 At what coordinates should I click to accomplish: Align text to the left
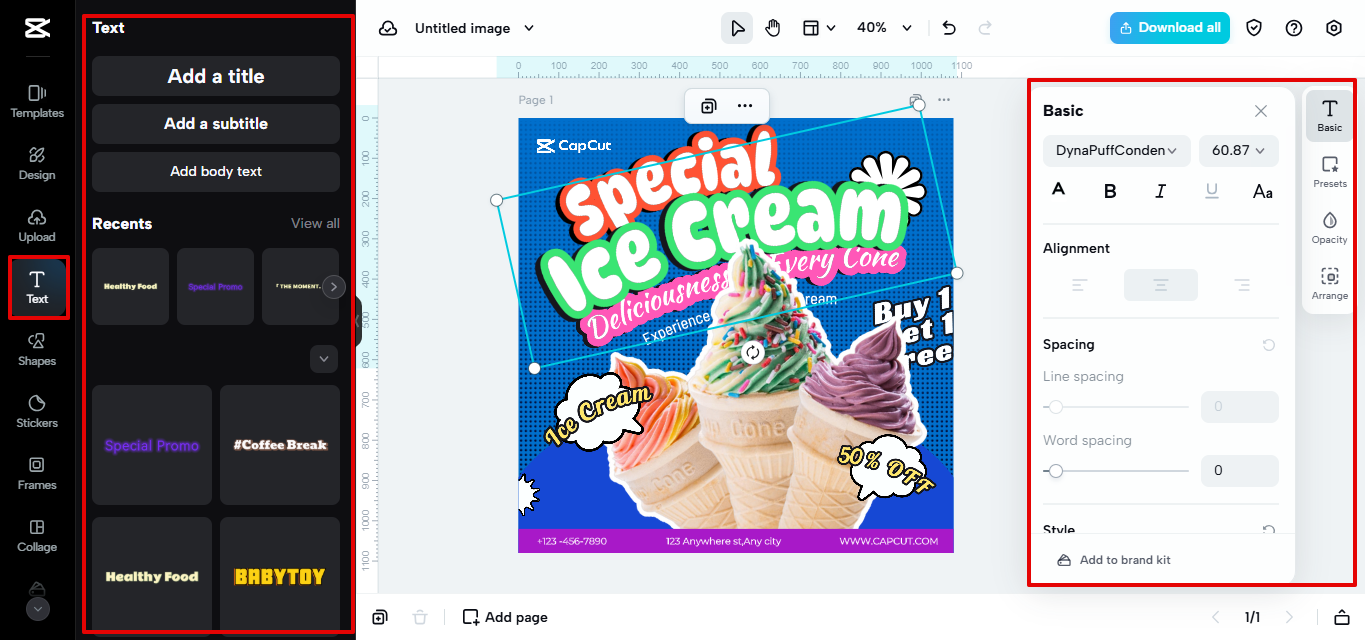1080,285
